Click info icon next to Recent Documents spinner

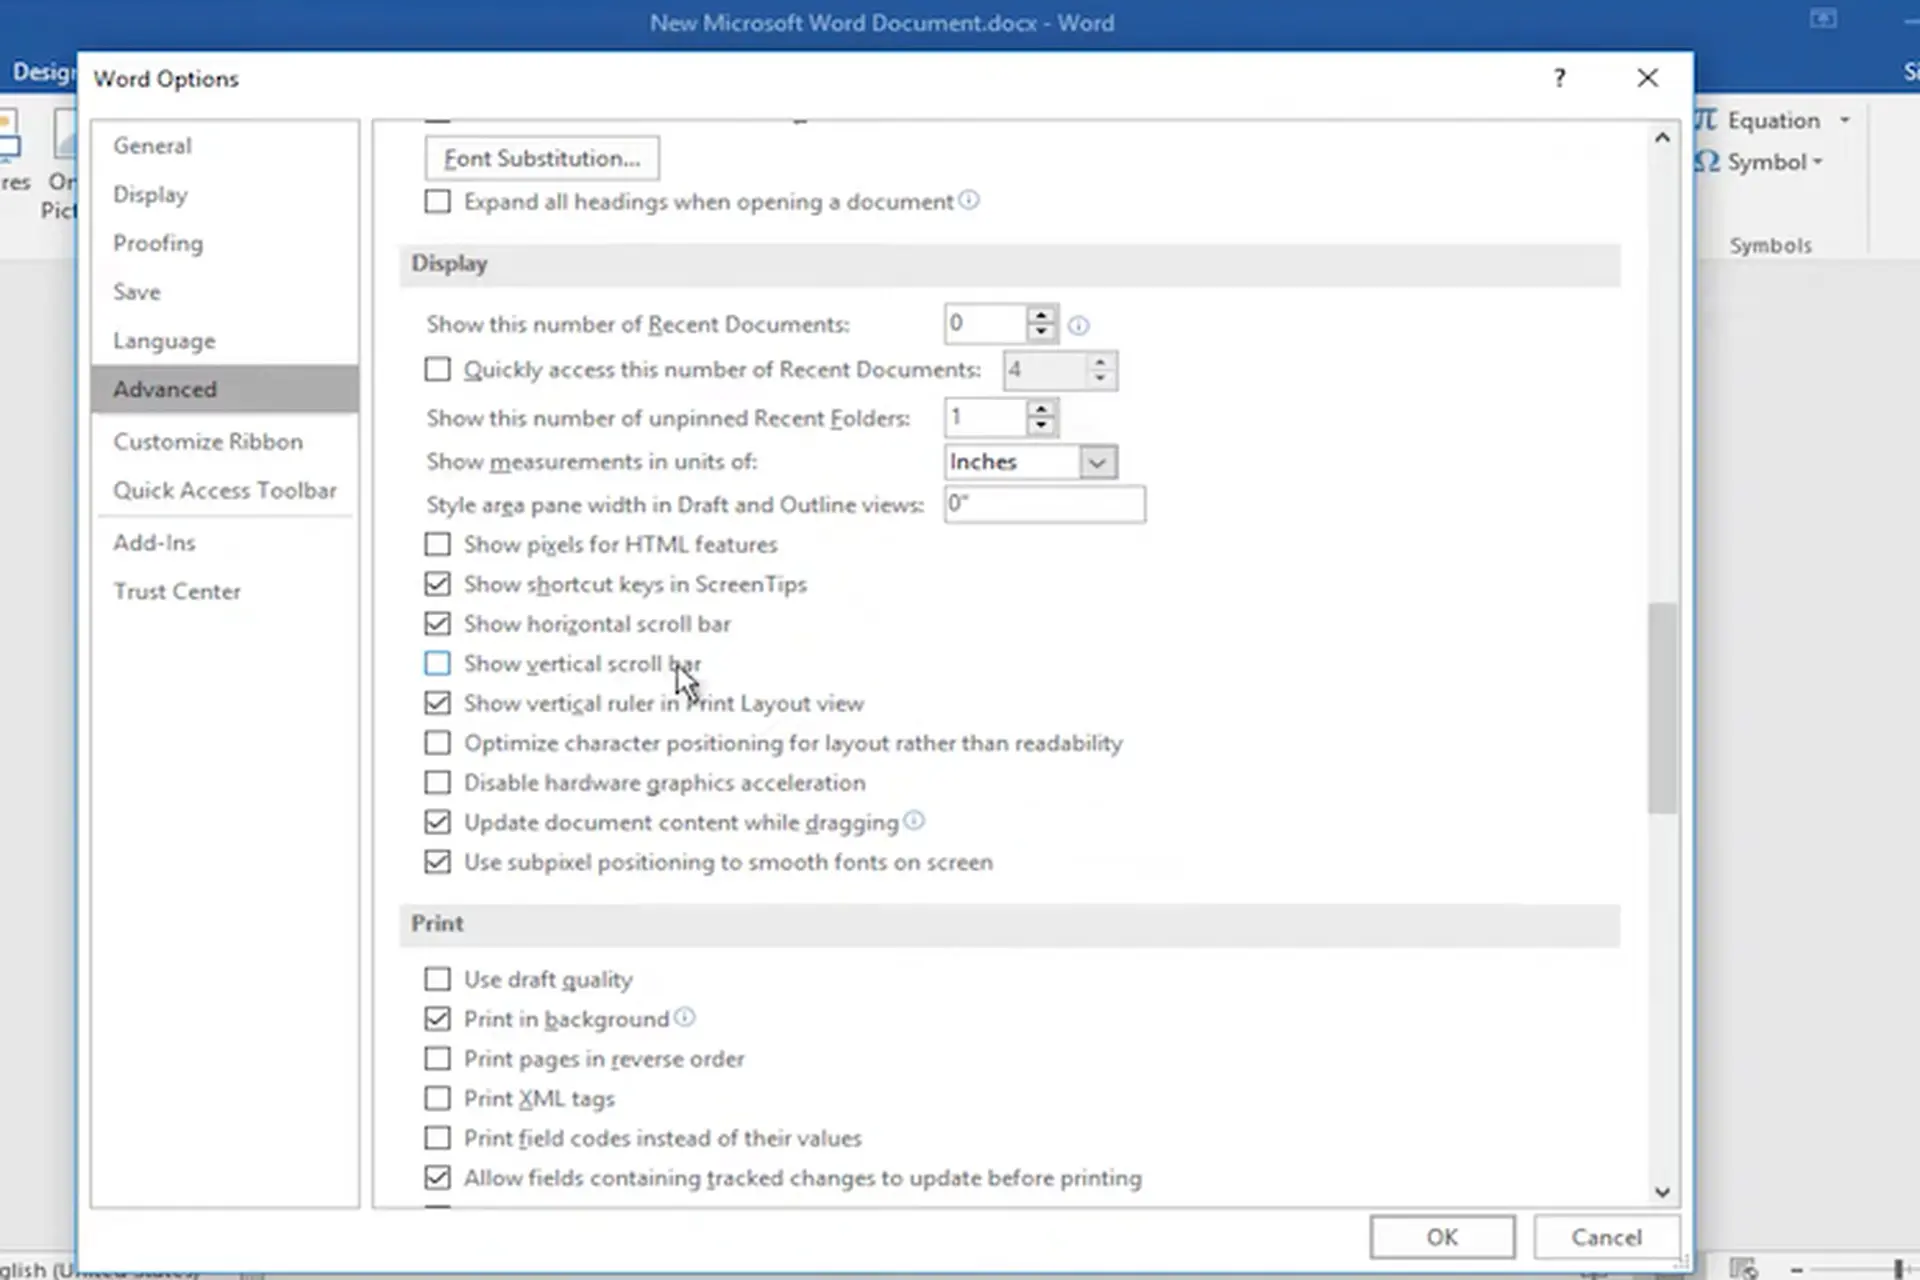(x=1078, y=325)
